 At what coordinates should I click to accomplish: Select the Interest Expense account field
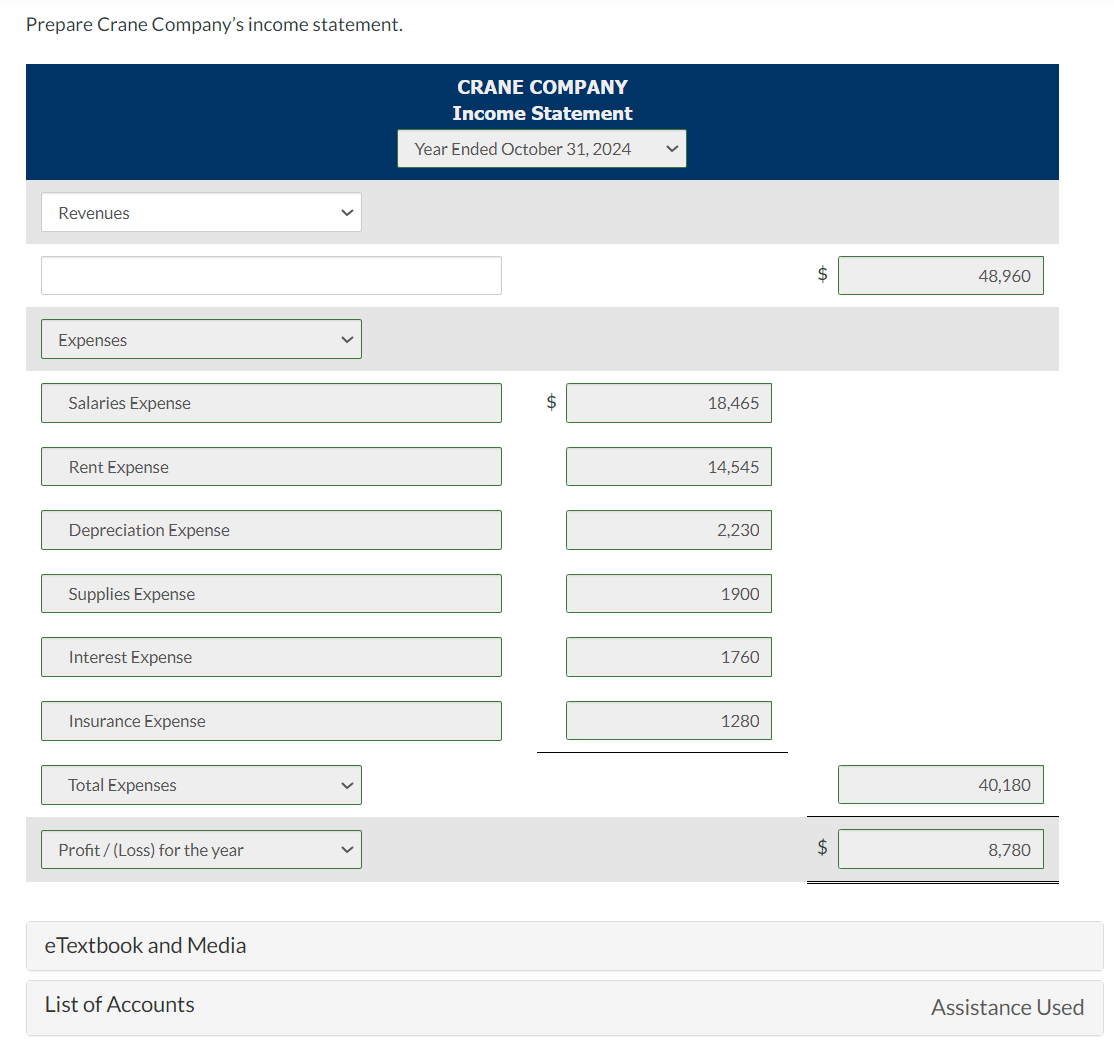[271, 657]
